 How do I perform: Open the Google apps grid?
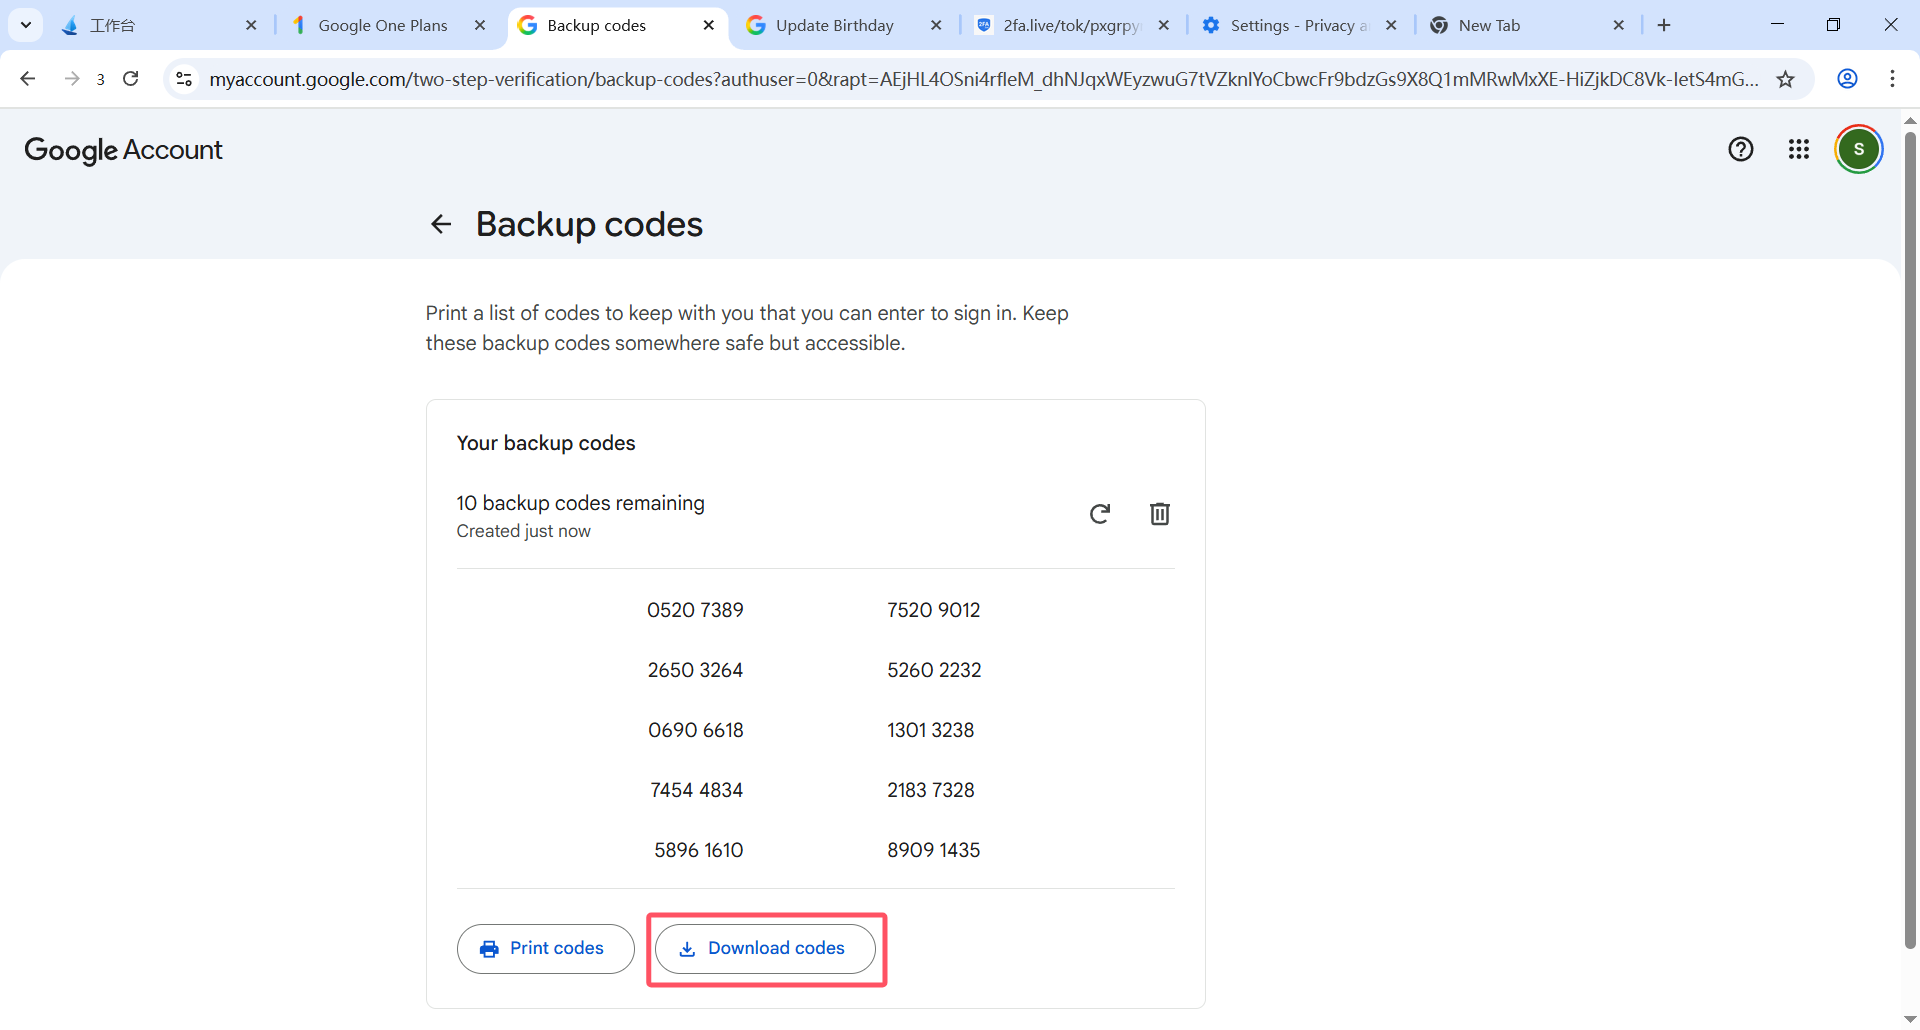point(1798,149)
